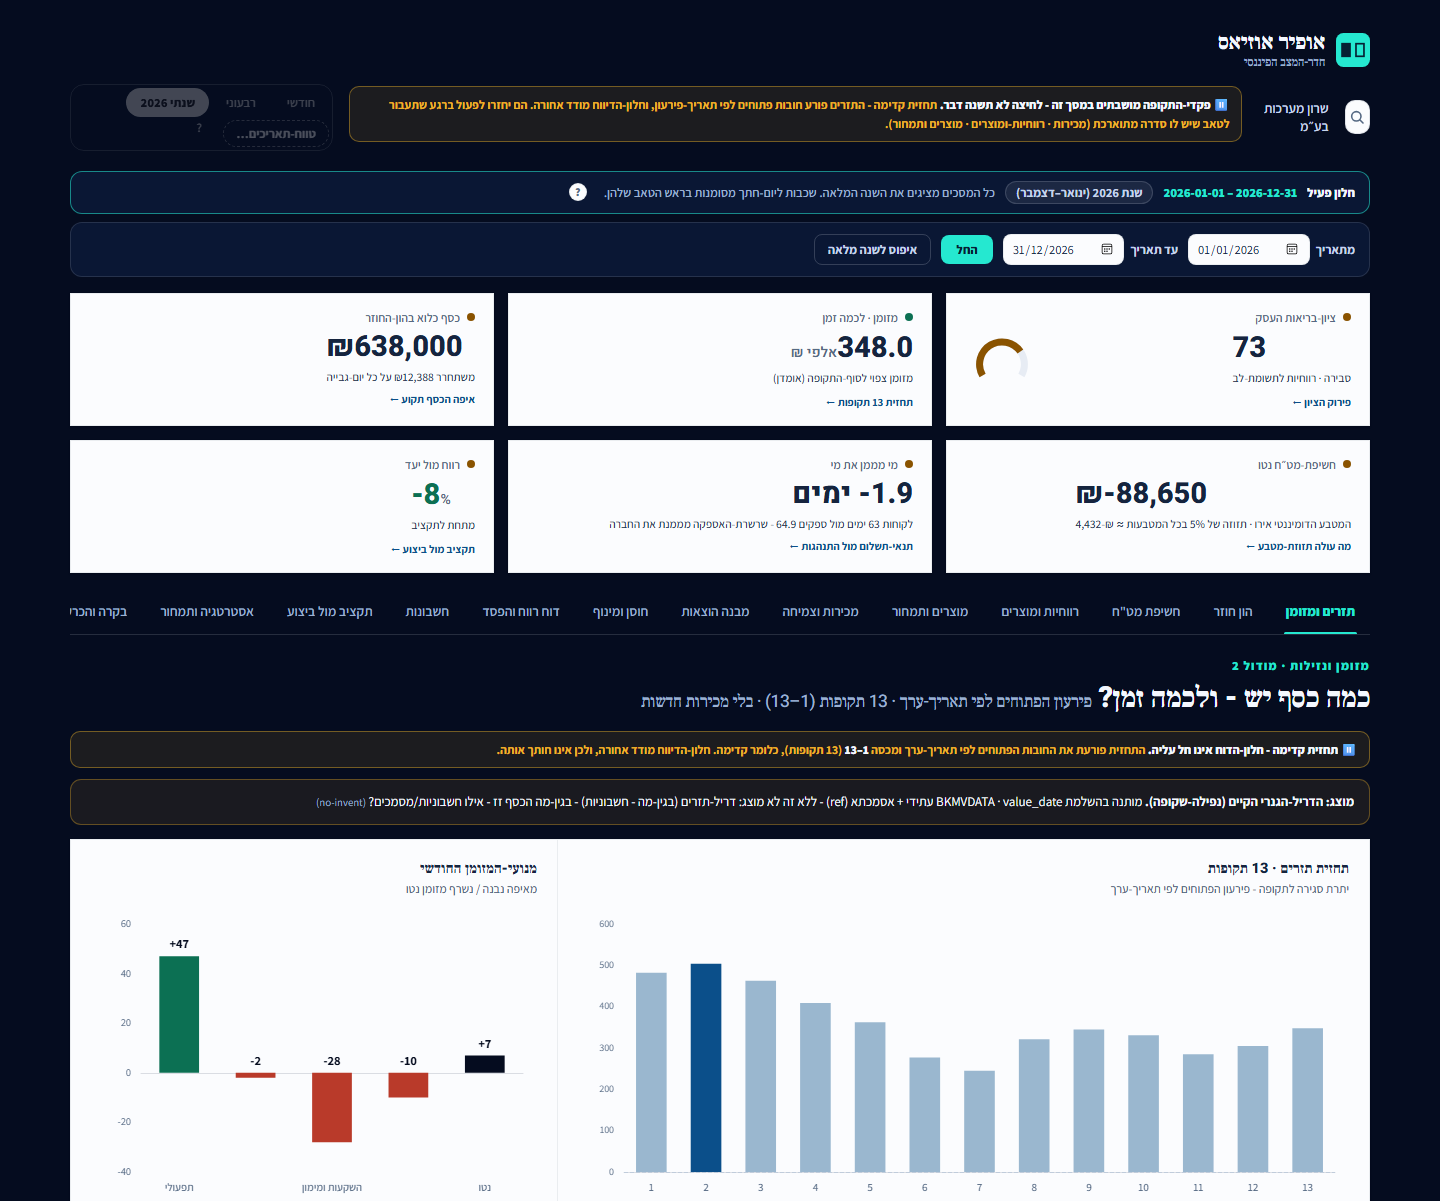Open the מה עולה תזוזת-מטבע link

[x=1298, y=546]
